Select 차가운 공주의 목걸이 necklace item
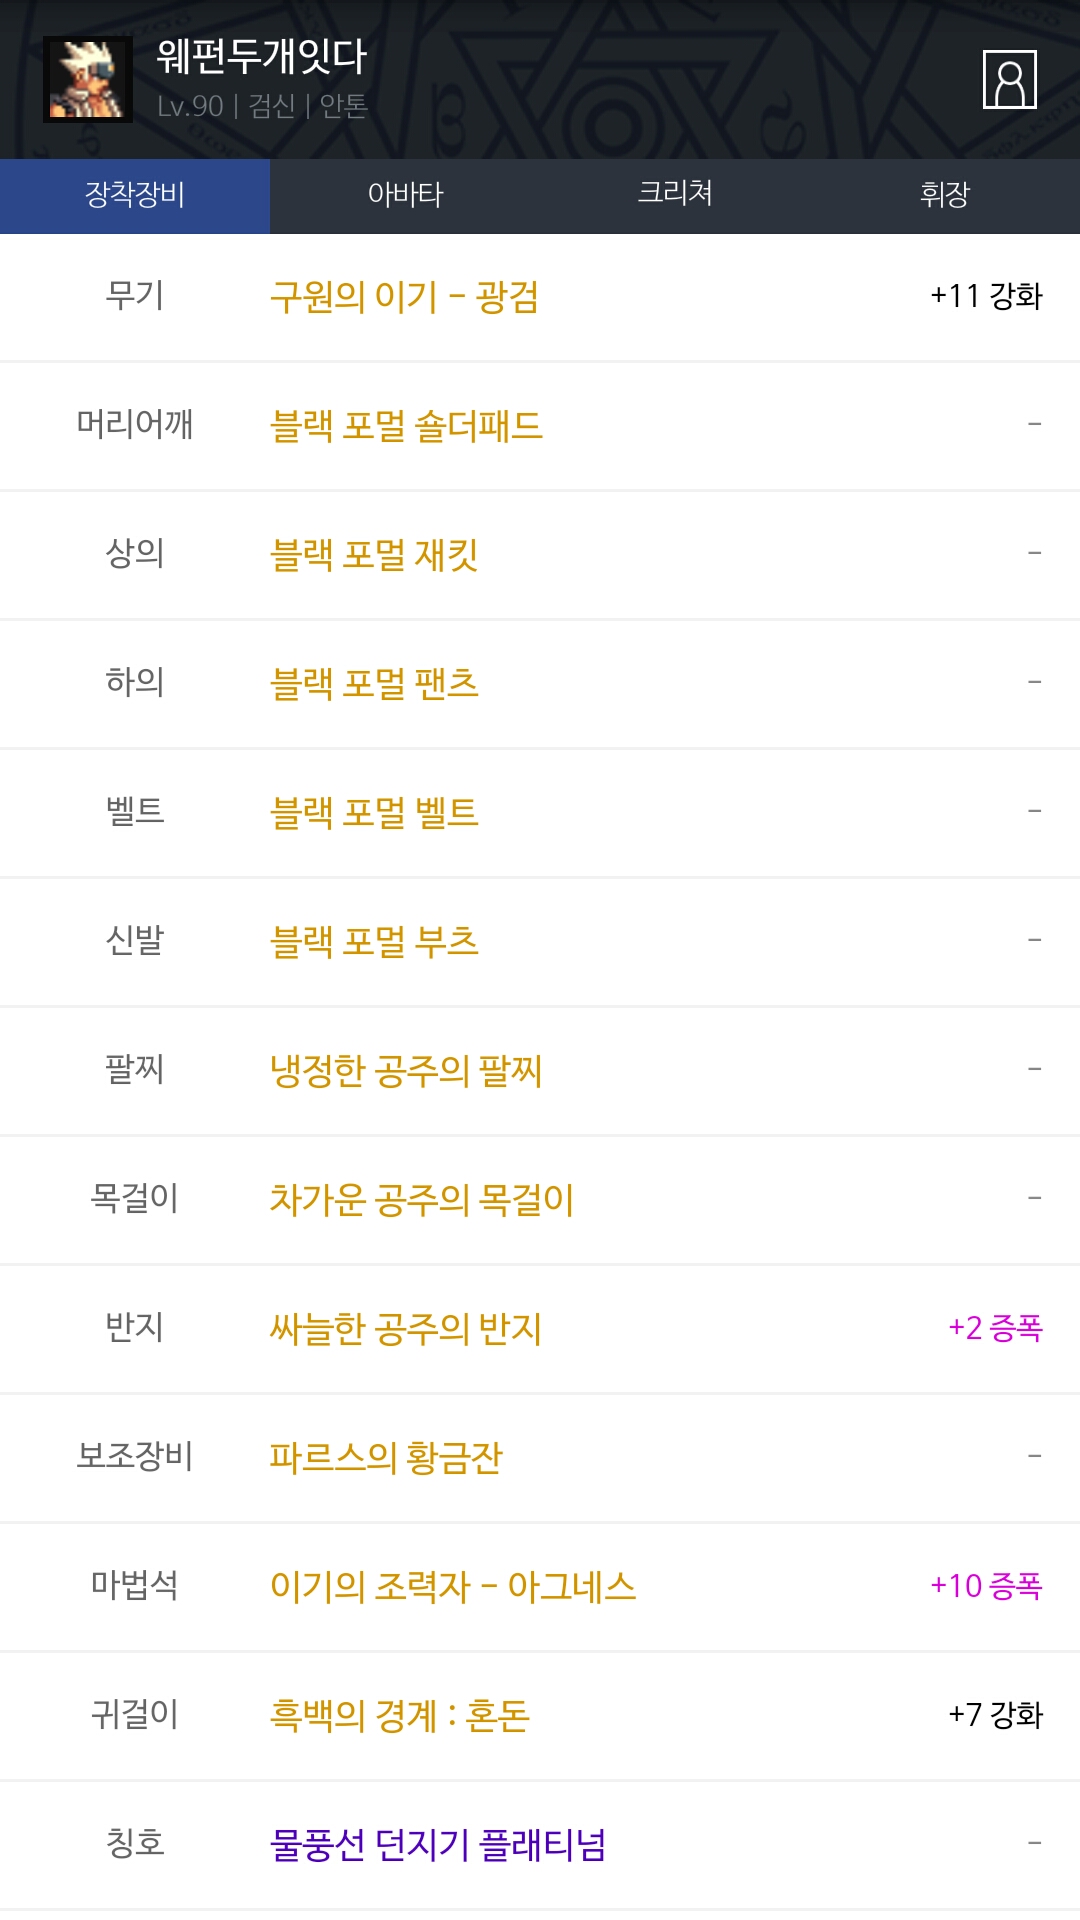1080x1920 pixels. [421, 1200]
